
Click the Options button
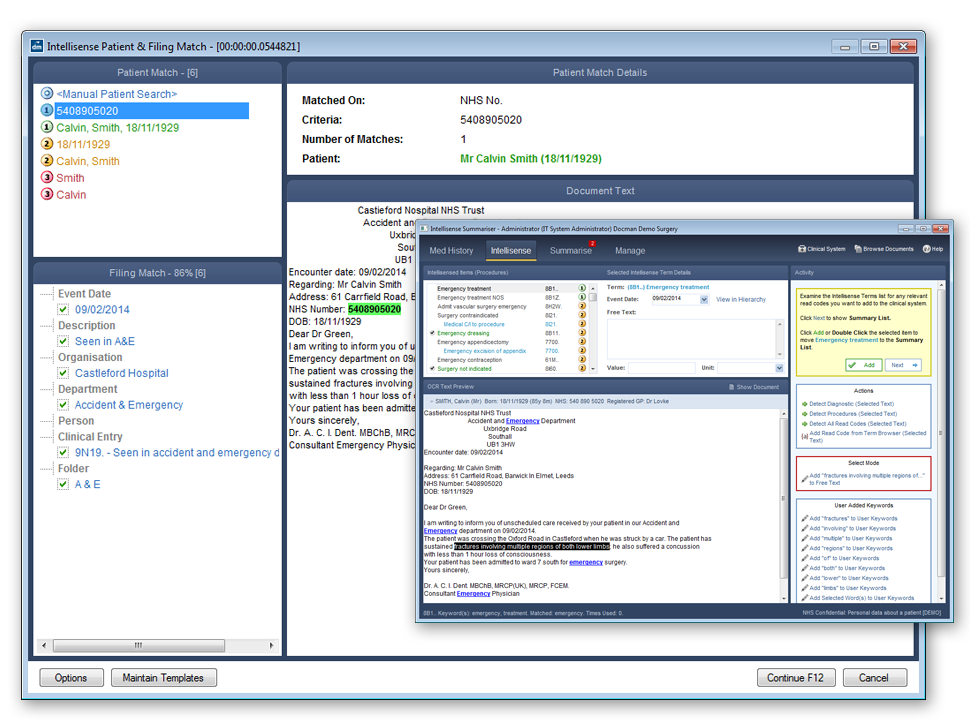pos(71,677)
